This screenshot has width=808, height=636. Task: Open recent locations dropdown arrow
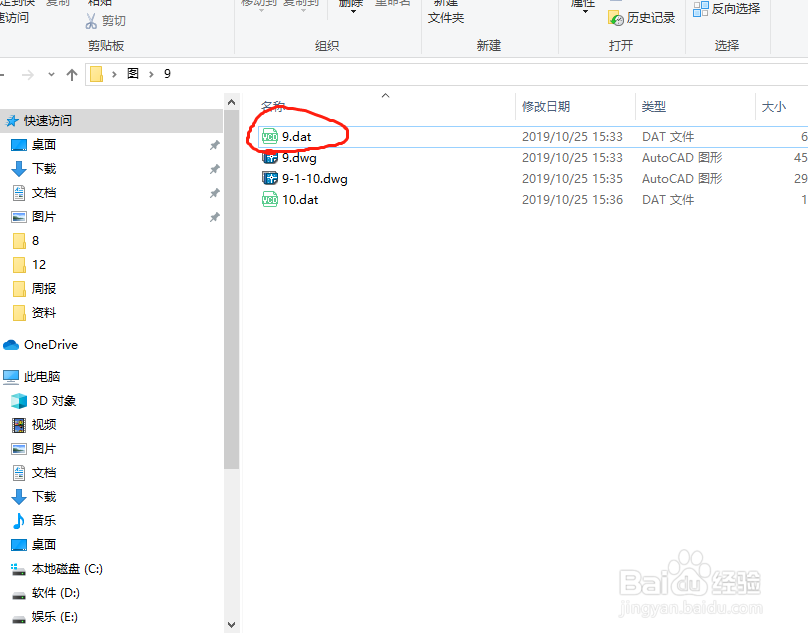click(x=52, y=75)
